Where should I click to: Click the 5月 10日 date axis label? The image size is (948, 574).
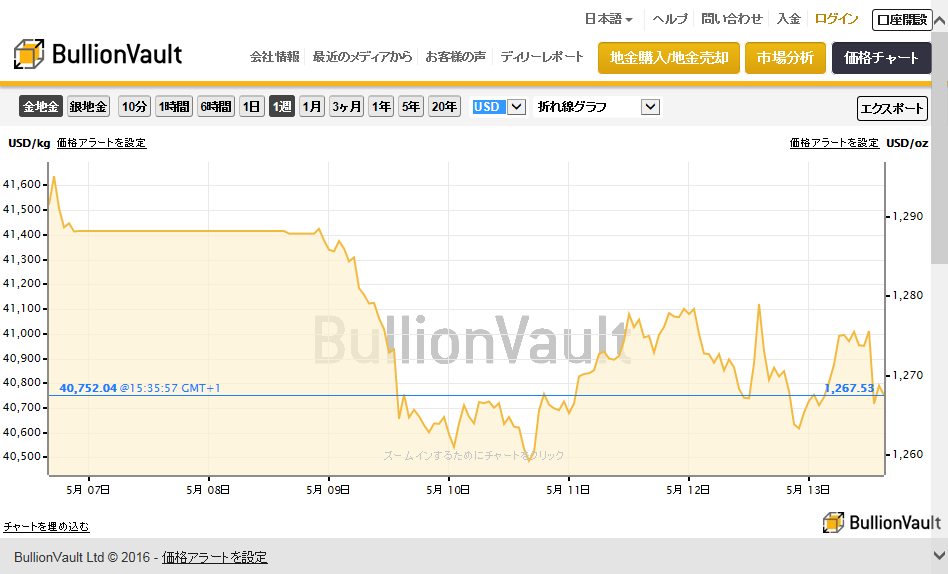tap(448, 489)
